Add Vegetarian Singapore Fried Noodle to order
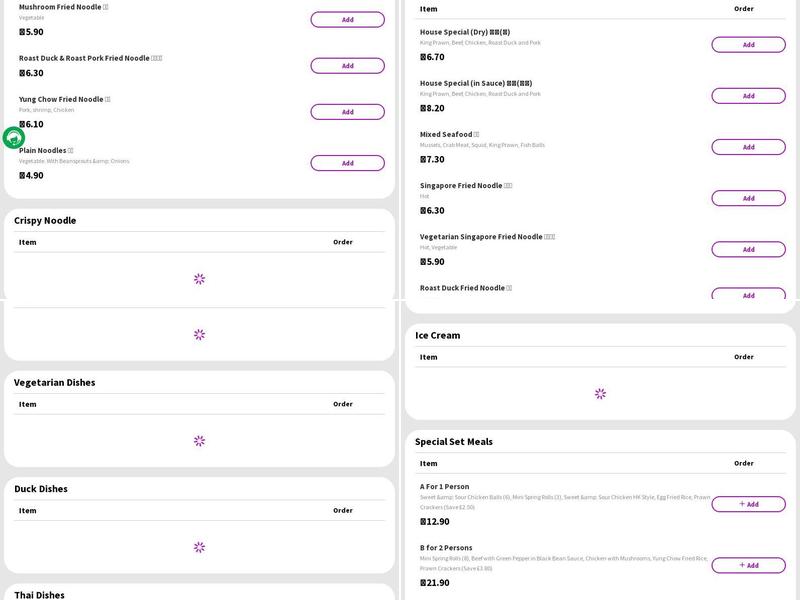Image resolution: width=800 pixels, height=600 pixels. (x=748, y=249)
